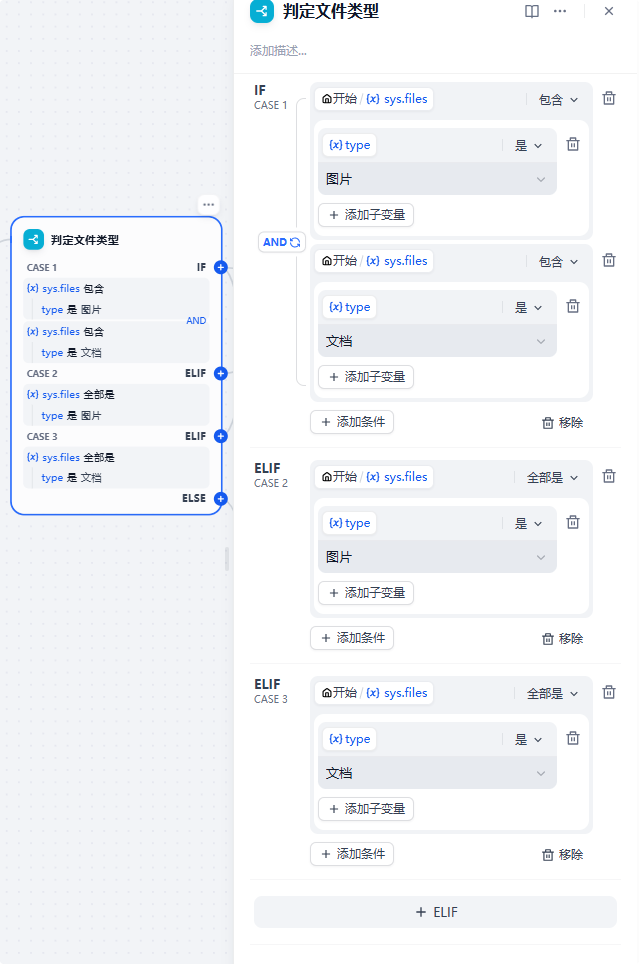Select 开始/sys.files variable in CASE 3
639x964 pixels.
375,693
